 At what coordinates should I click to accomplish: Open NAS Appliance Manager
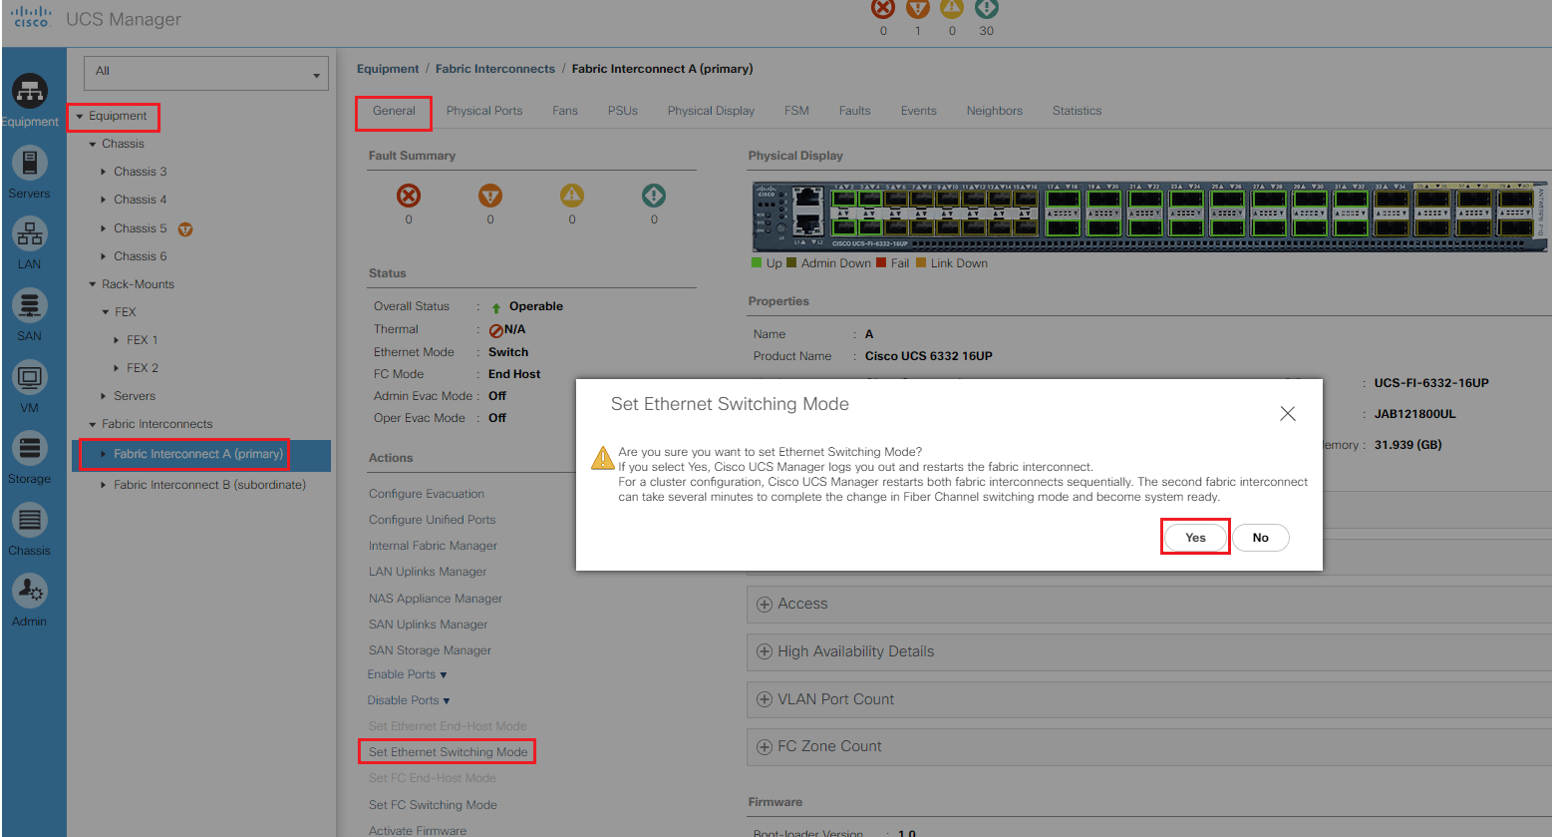coord(435,599)
